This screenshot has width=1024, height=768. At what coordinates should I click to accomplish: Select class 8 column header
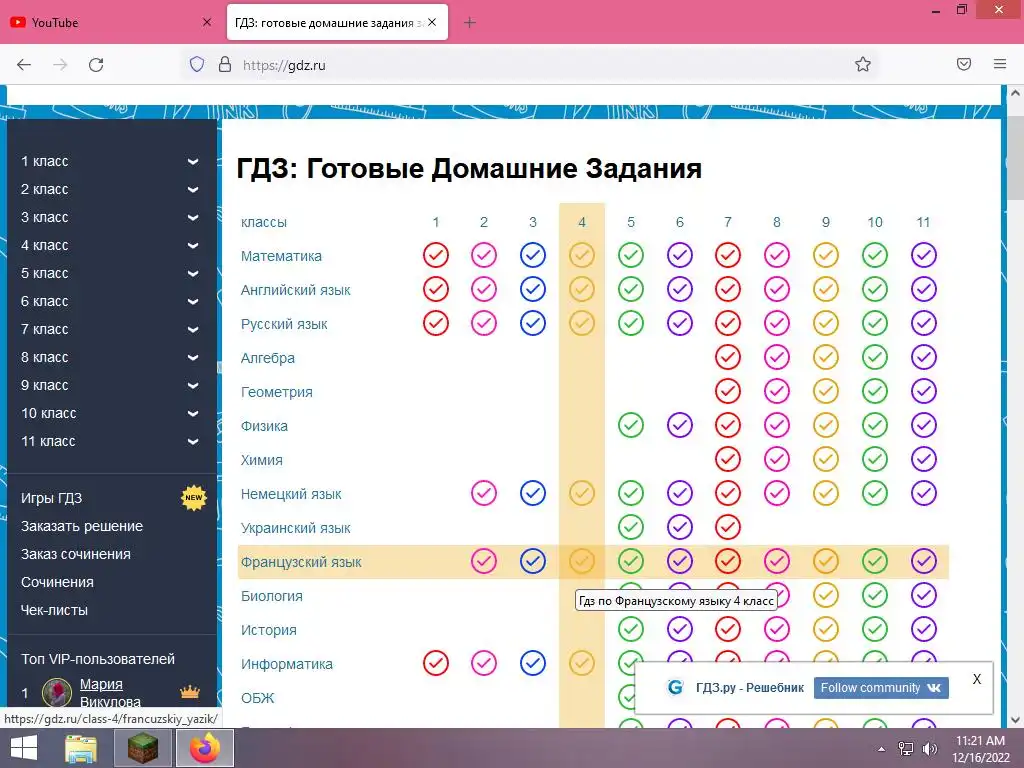coord(776,222)
